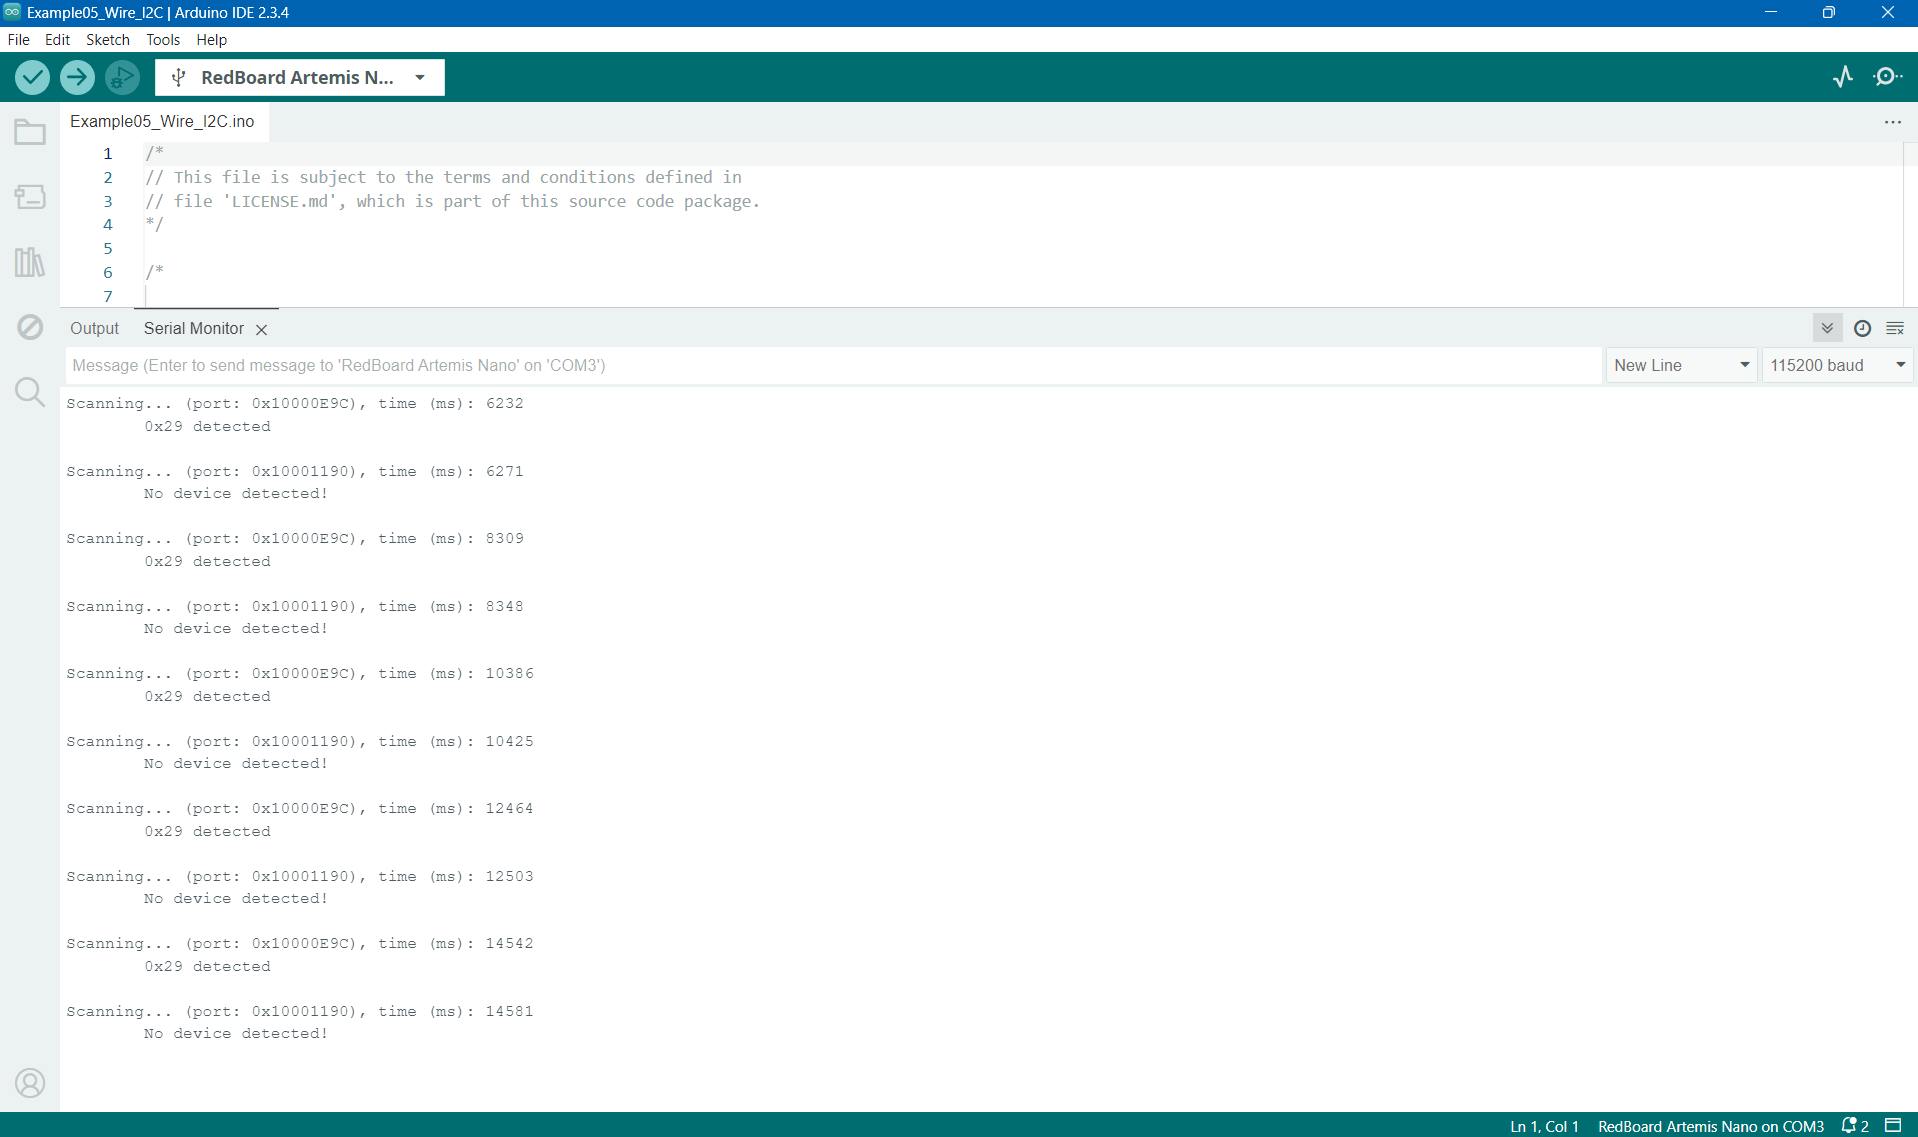1918x1137 pixels.
Task: Open the File menu
Action: [19, 40]
